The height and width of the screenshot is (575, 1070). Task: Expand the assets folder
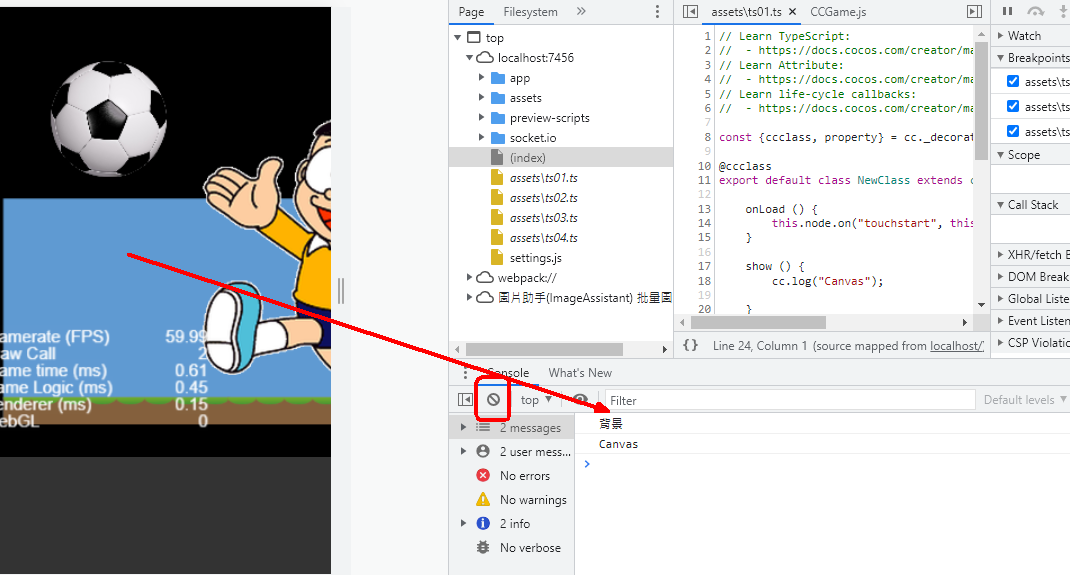coord(481,98)
